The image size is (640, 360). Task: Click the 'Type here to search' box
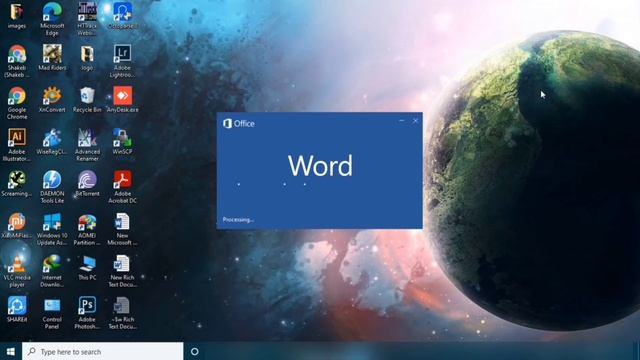coord(102,351)
